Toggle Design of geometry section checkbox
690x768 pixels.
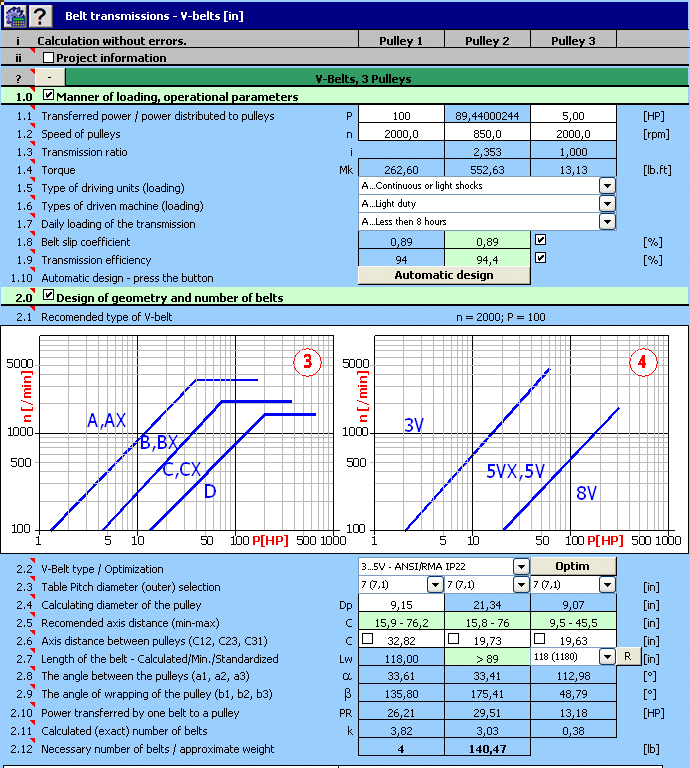coord(48,295)
